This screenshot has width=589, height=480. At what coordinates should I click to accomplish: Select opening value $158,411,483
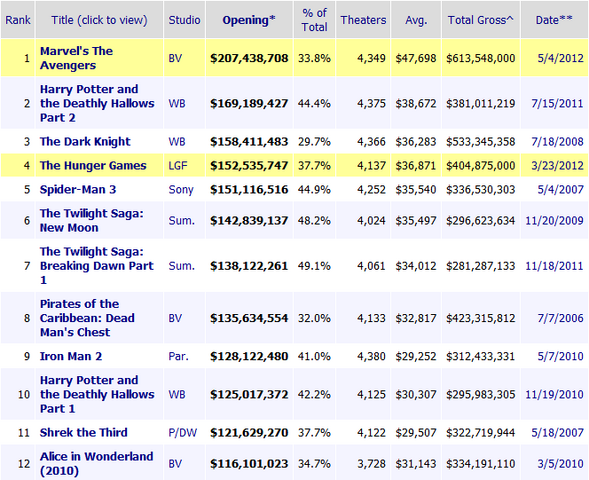[x=249, y=142]
